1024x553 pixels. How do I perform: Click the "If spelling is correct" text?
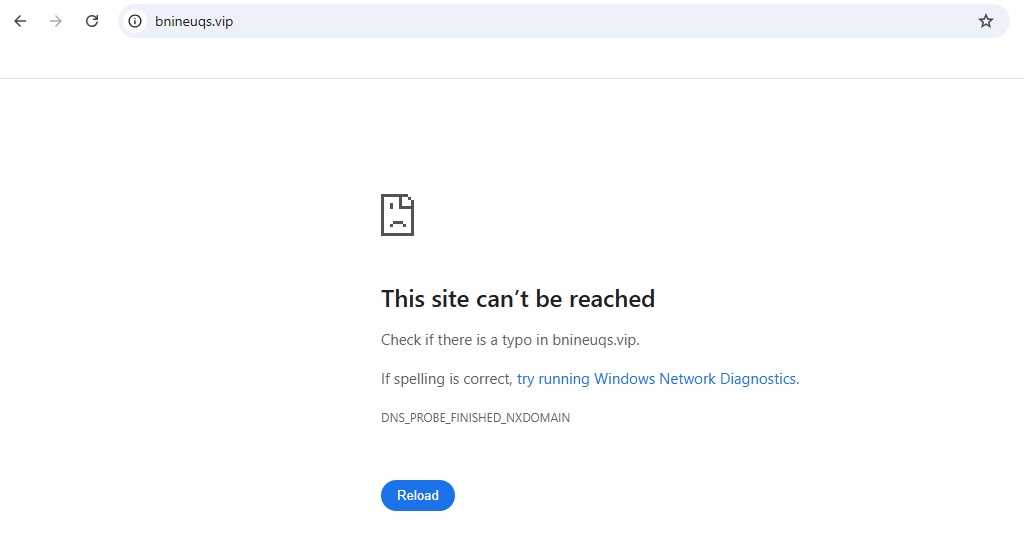[x=446, y=379]
